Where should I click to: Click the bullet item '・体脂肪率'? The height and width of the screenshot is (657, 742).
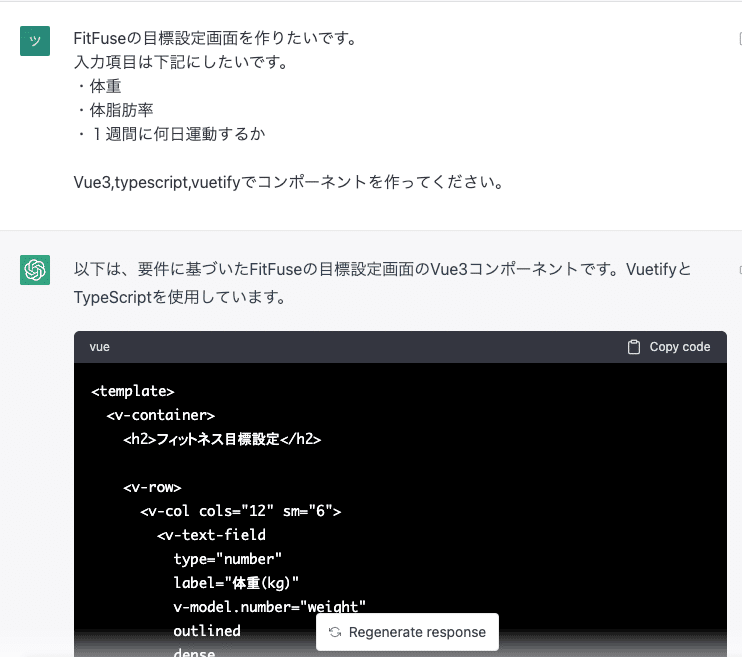(x=114, y=110)
